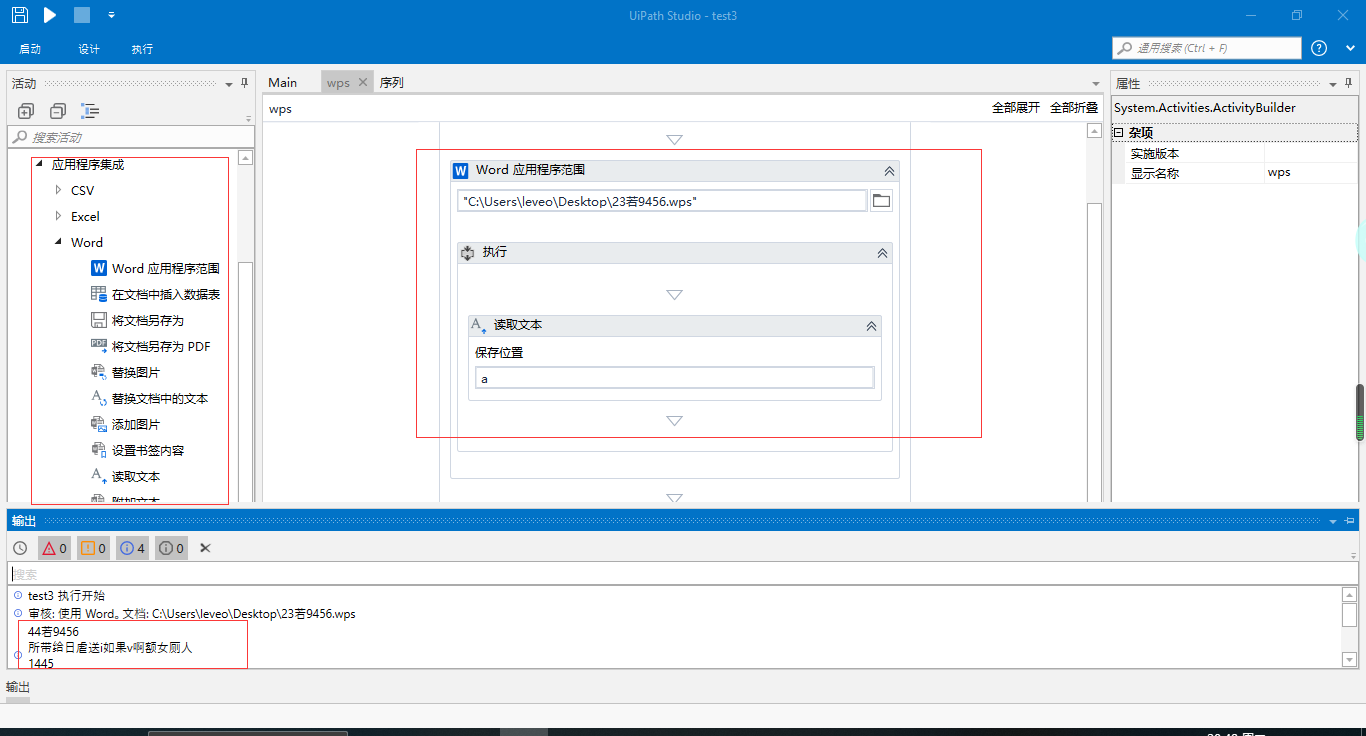This screenshot has width=1366, height=736.
Task: Close the wps tab with its X
Action: point(363,82)
